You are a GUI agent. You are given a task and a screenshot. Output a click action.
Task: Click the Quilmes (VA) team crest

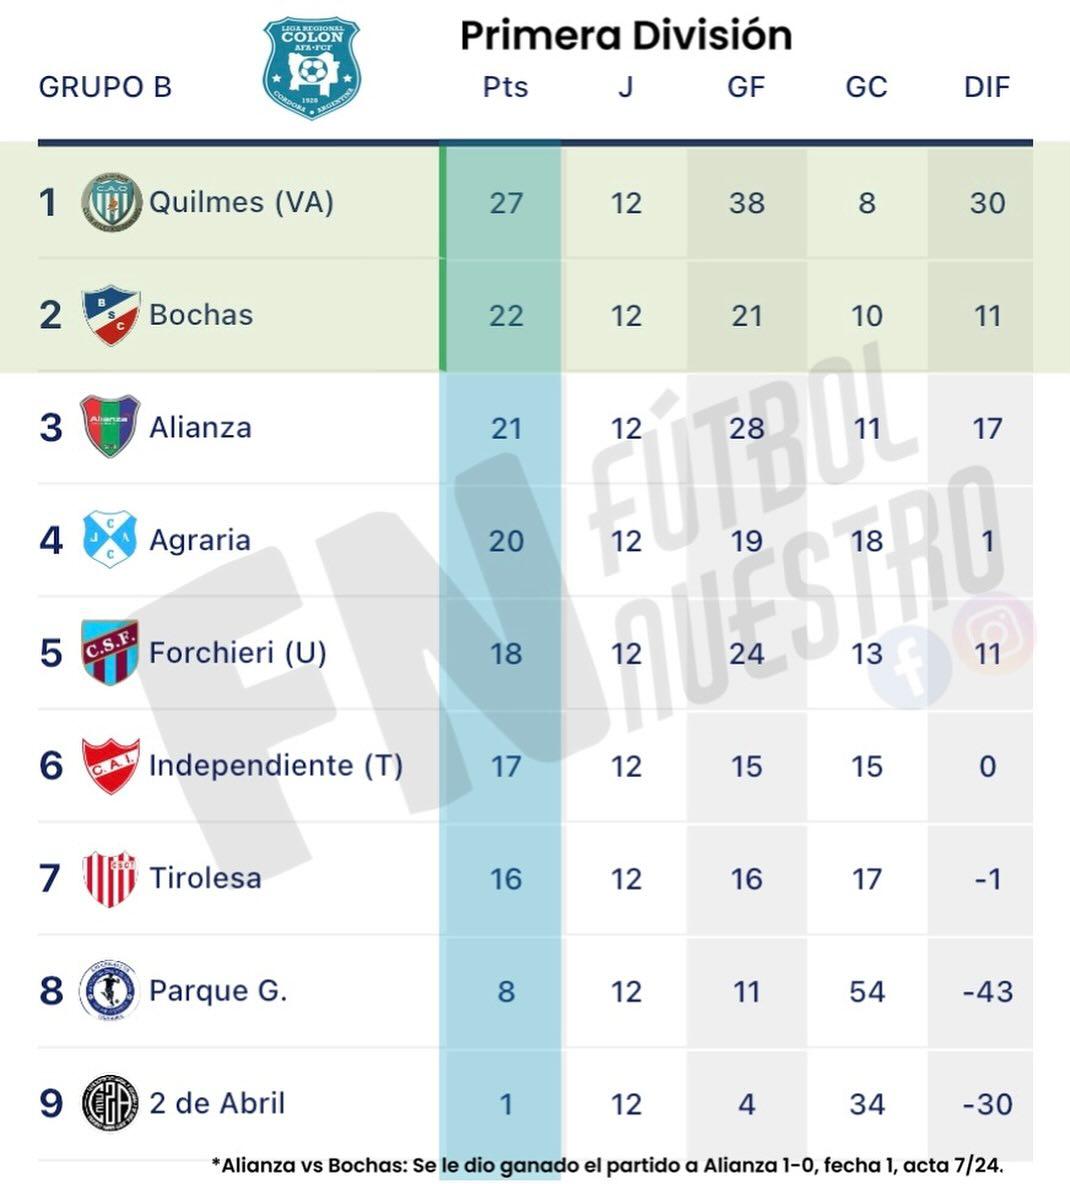coord(111,202)
